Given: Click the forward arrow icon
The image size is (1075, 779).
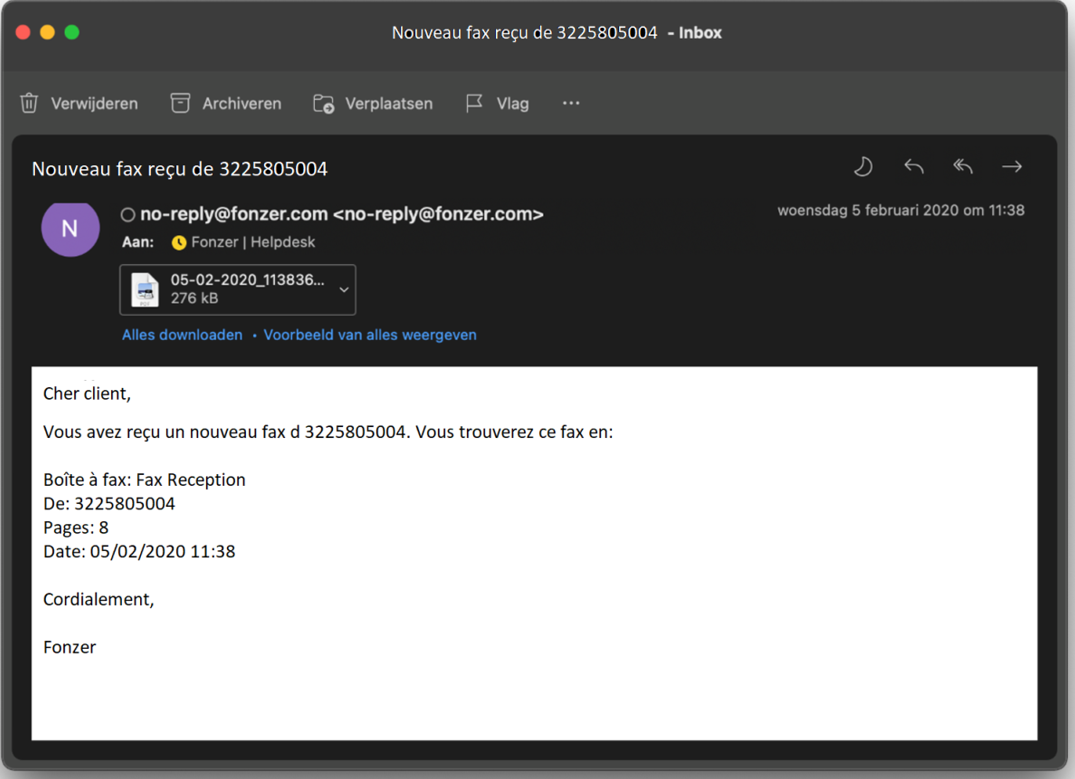Looking at the screenshot, I should (1012, 167).
